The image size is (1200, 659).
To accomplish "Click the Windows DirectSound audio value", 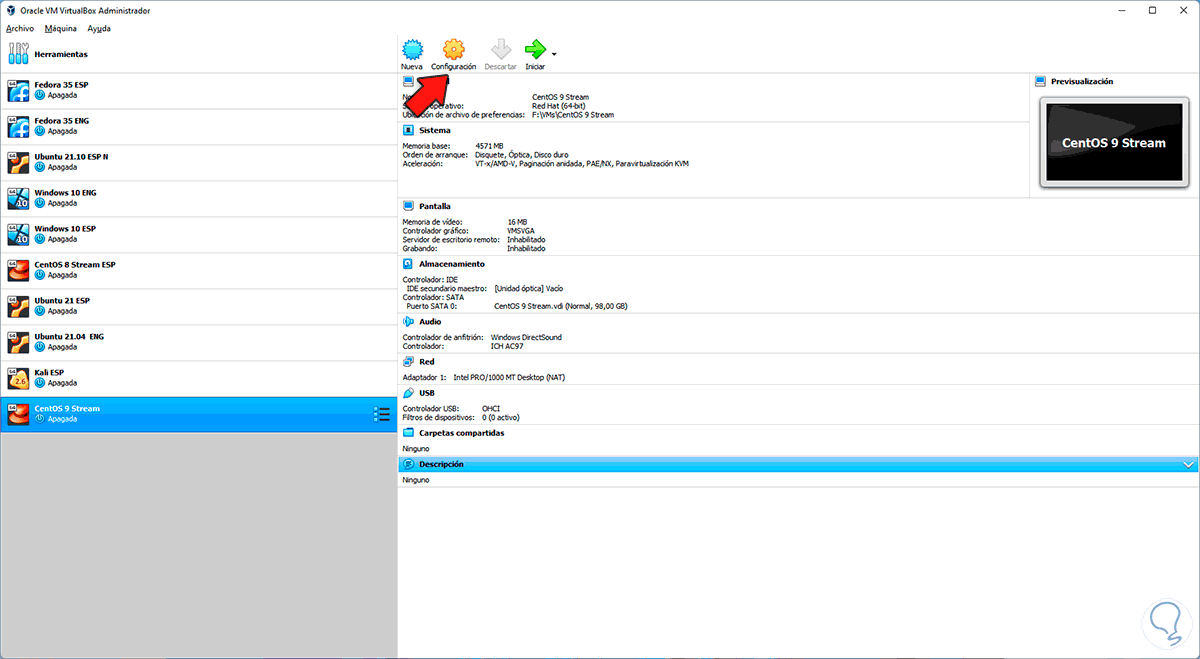I will (x=526, y=338).
